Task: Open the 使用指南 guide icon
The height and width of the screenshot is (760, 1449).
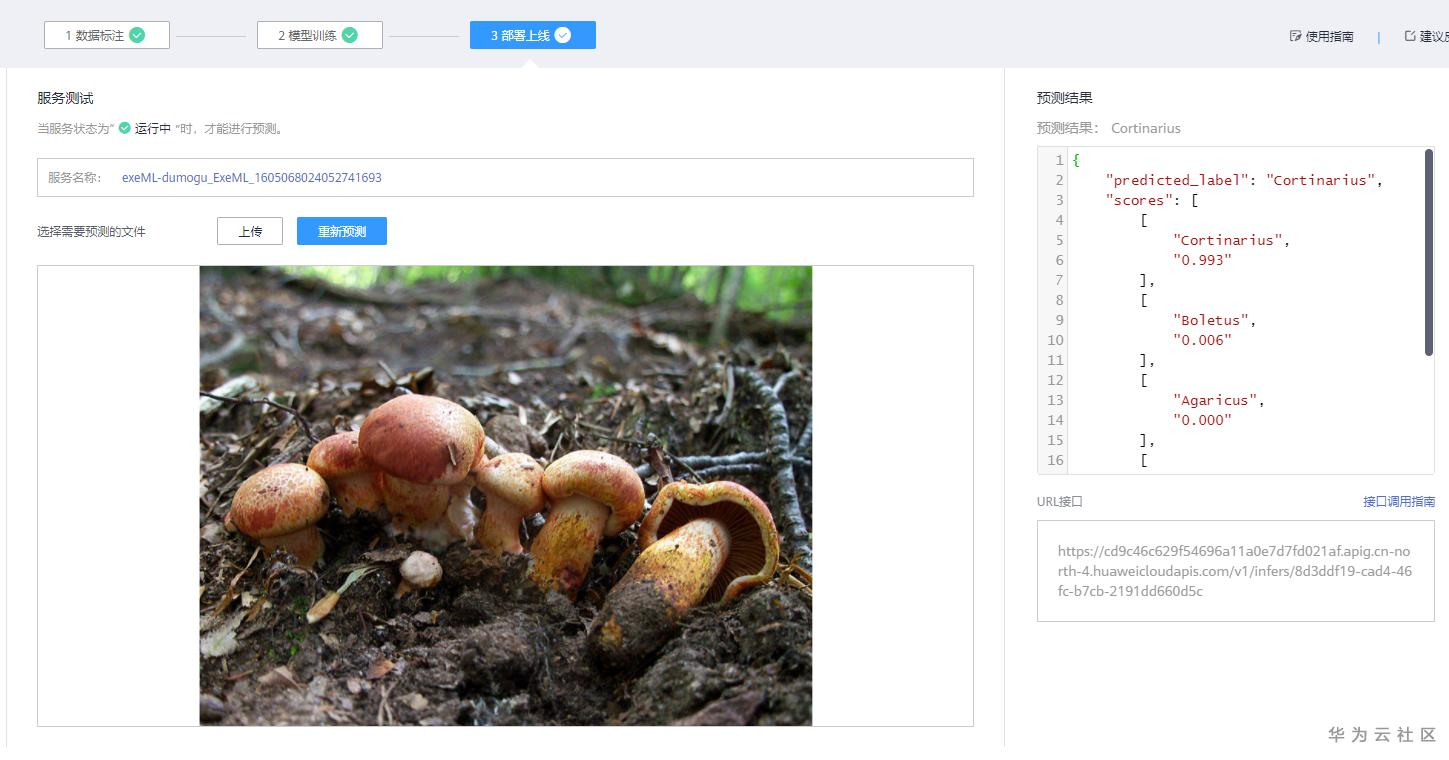Action: pyautogui.click(x=1296, y=36)
